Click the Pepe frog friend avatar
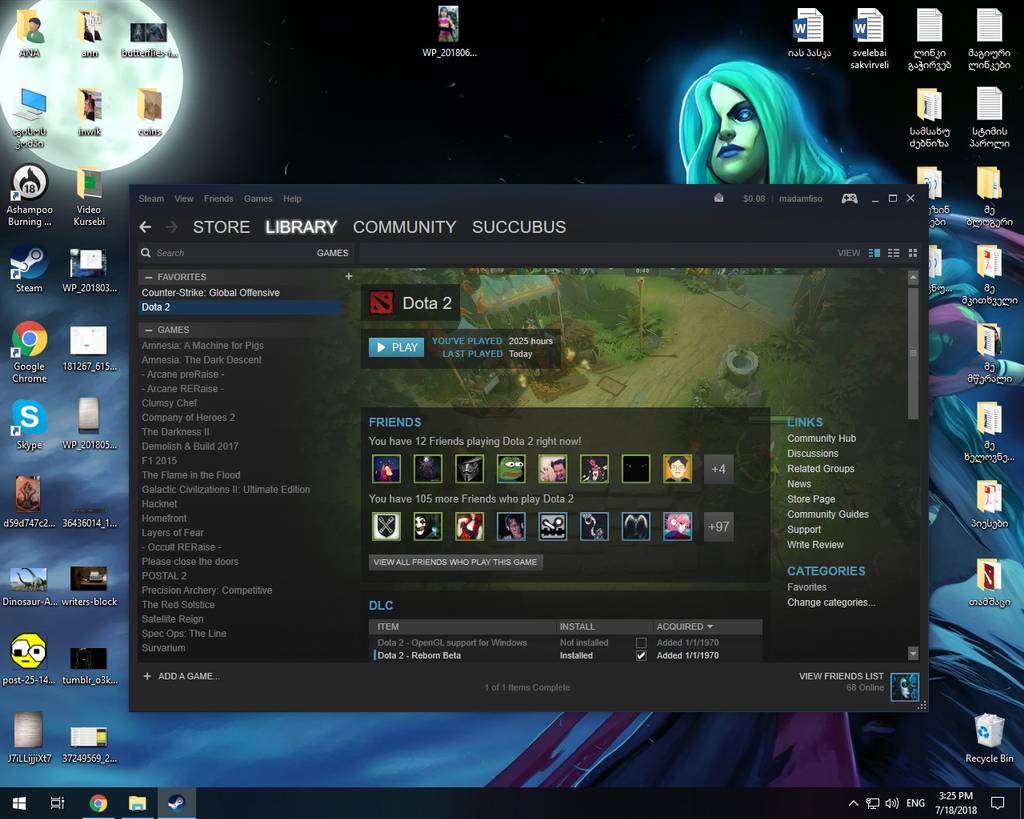This screenshot has height=819, width=1024. [x=511, y=469]
